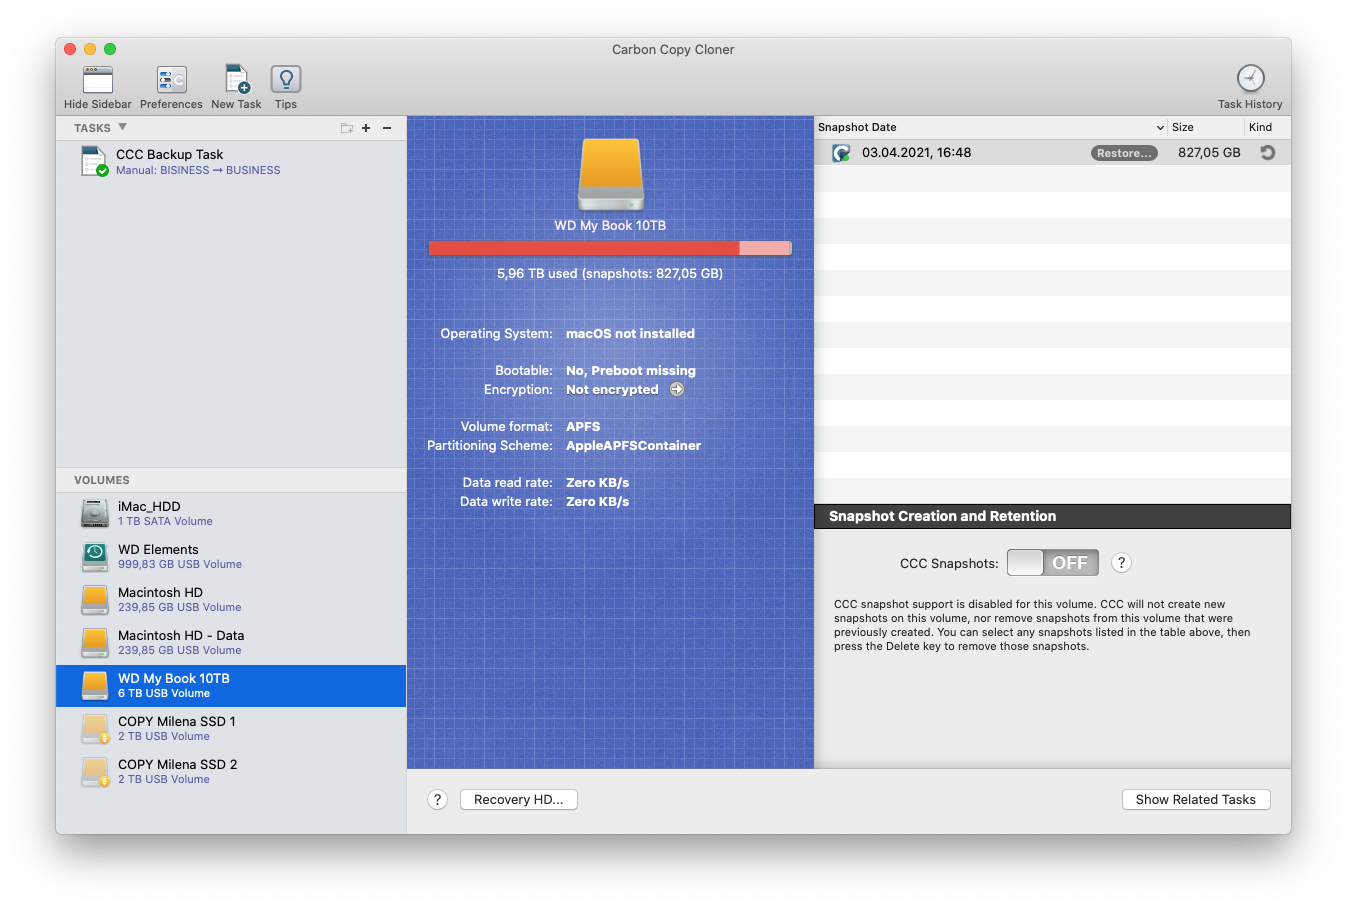The image size is (1347, 908).
Task: Click the AppleAPFSContainer partitioning value
Action: tap(634, 446)
